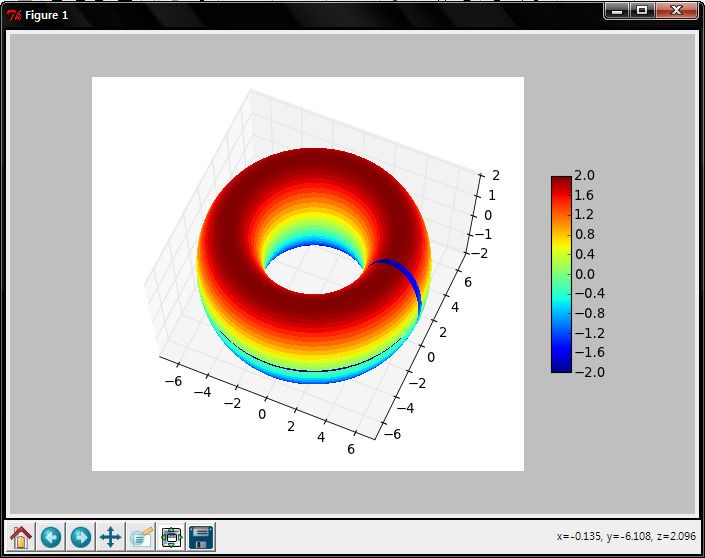
Task: Click the jet colorbar gradient
Action: click(561, 274)
